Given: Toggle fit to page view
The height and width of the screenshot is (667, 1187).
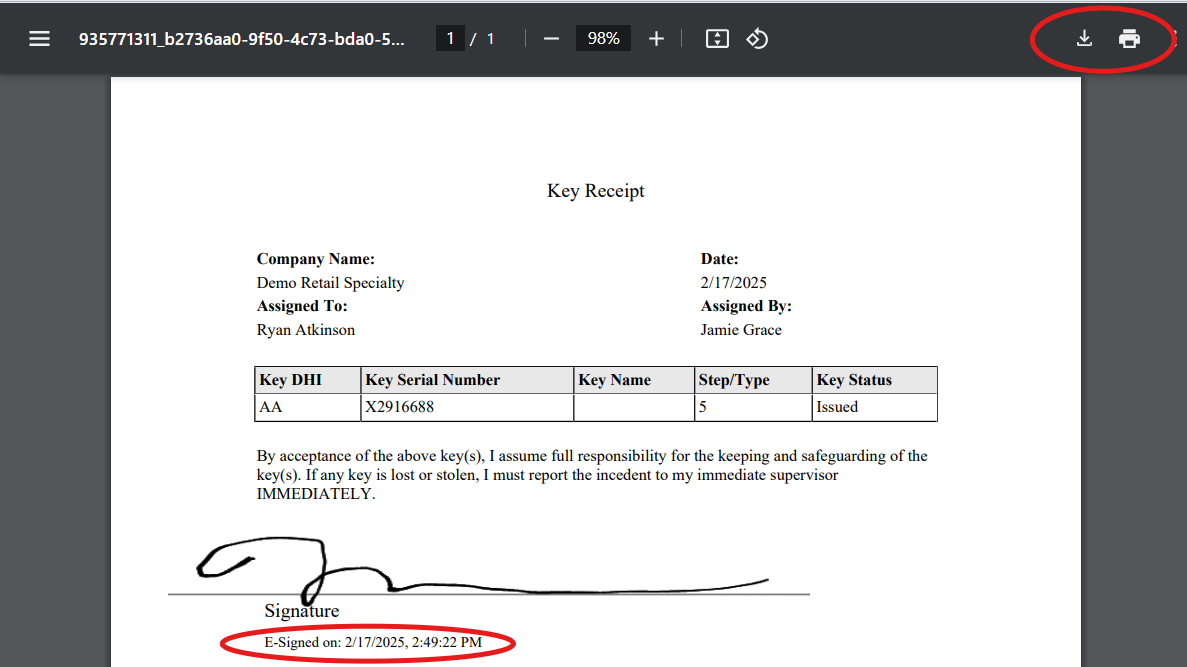Looking at the screenshot, I should 717,39.
